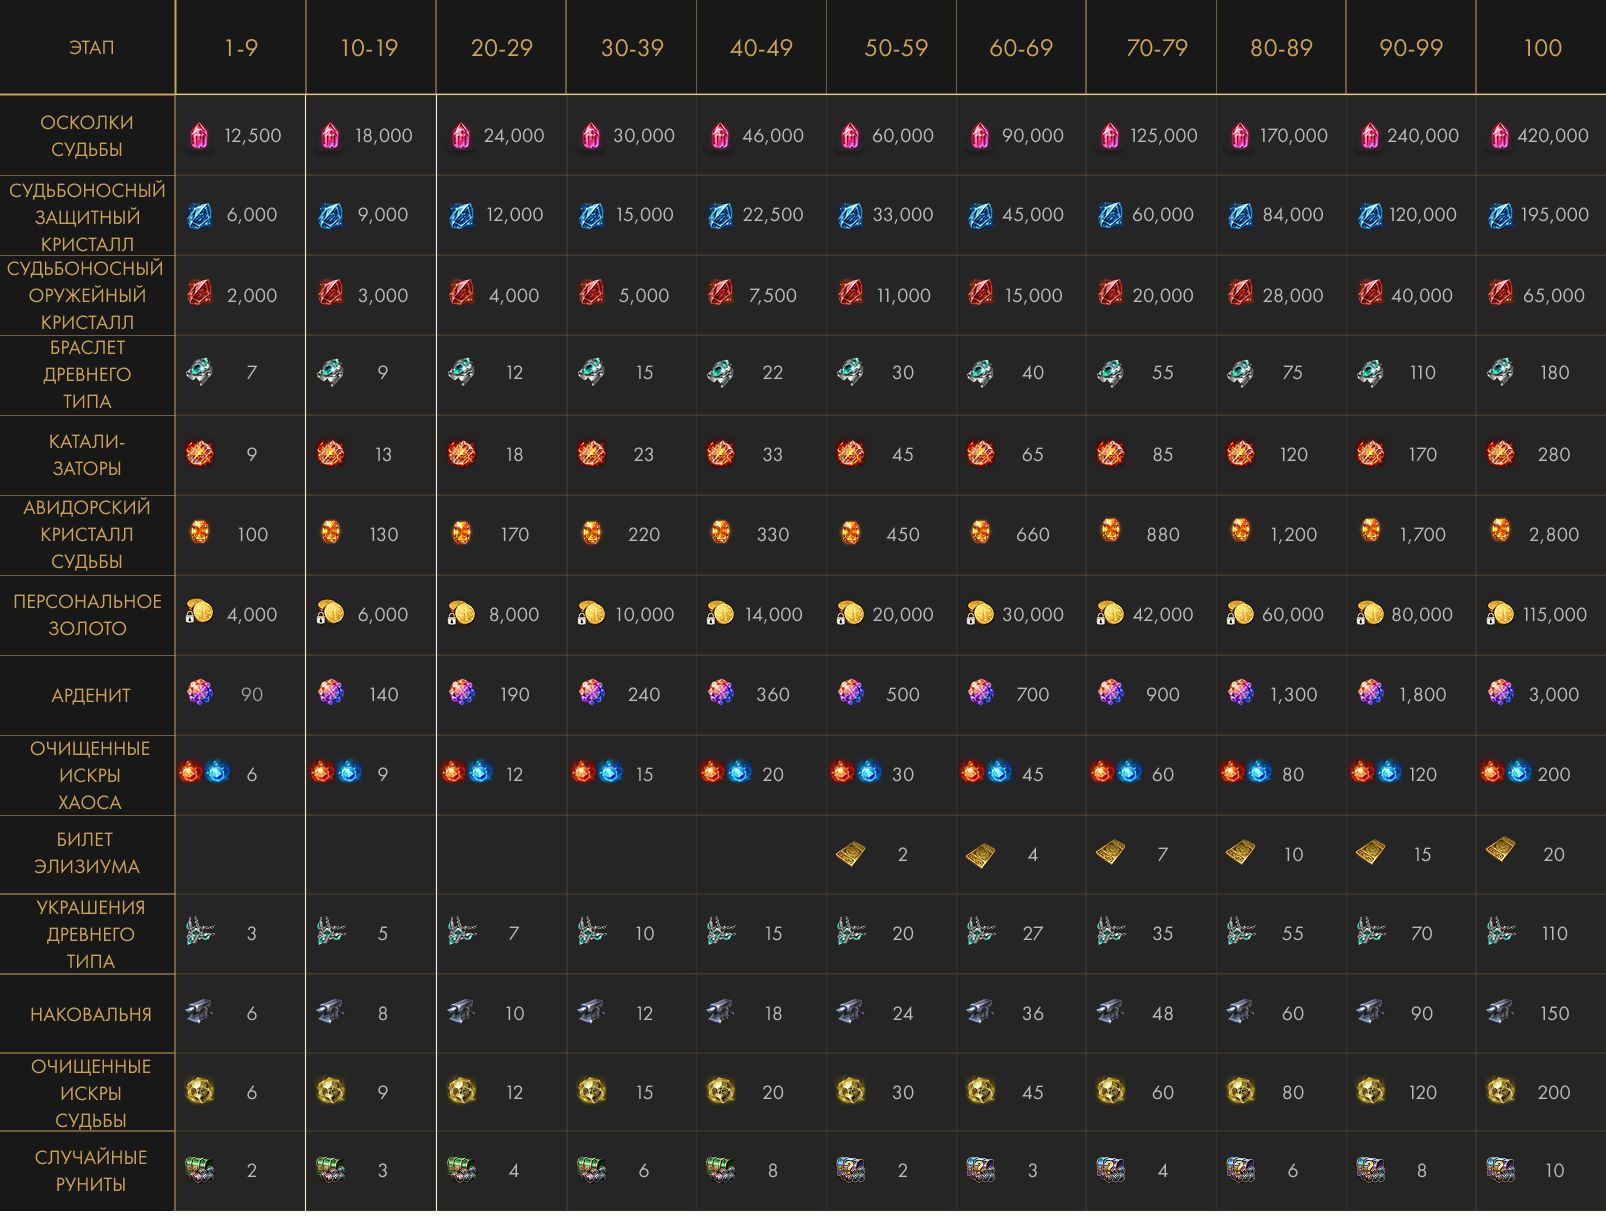Image resolution: width=1606 pixels, height=1218 pixels.
Task: Click the golden fate spark icon beside 200
Action: click(1500, 1091)
